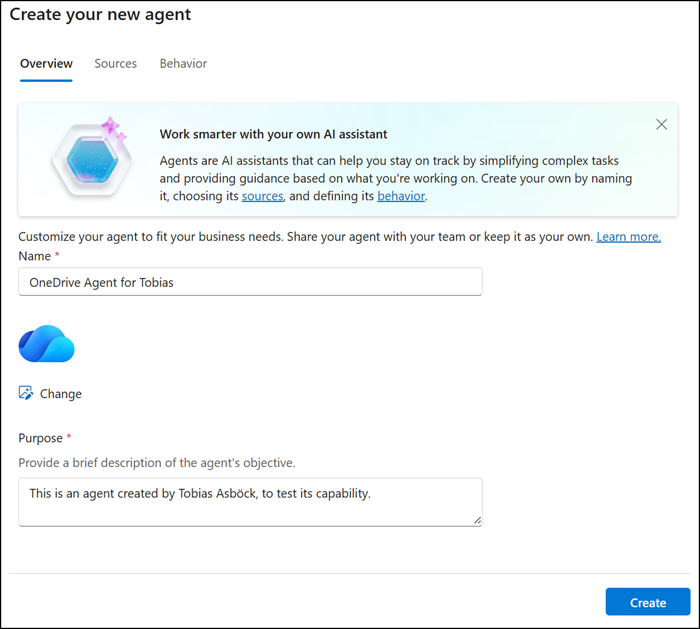
Task: Follow the 'behavior' link in the banner
Action: click(401, 196)
